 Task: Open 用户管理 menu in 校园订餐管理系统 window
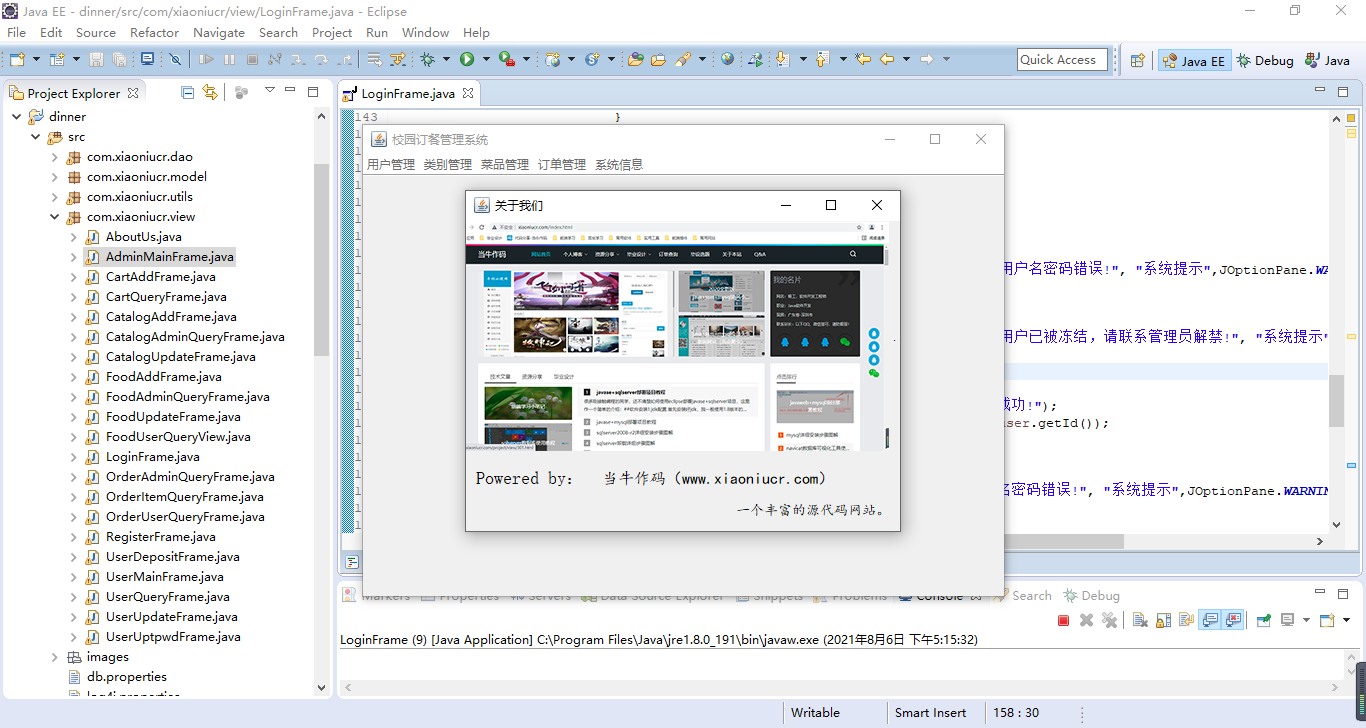coord(390,164)
